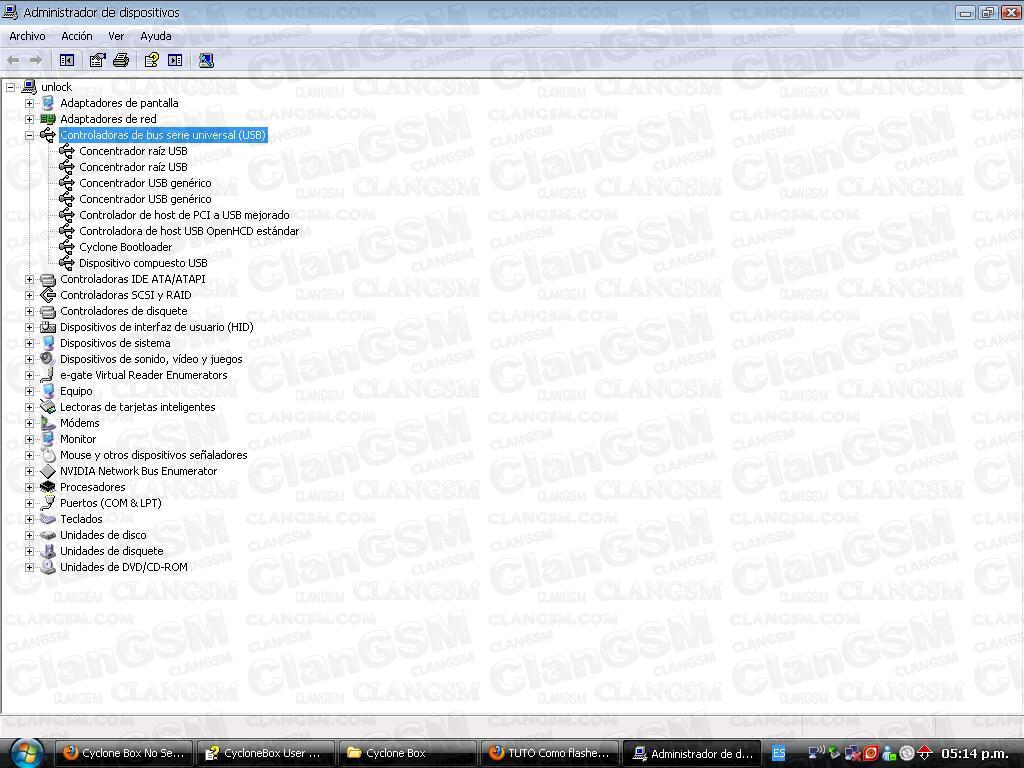Open the Properties toolbar icon

click(97, 61)
